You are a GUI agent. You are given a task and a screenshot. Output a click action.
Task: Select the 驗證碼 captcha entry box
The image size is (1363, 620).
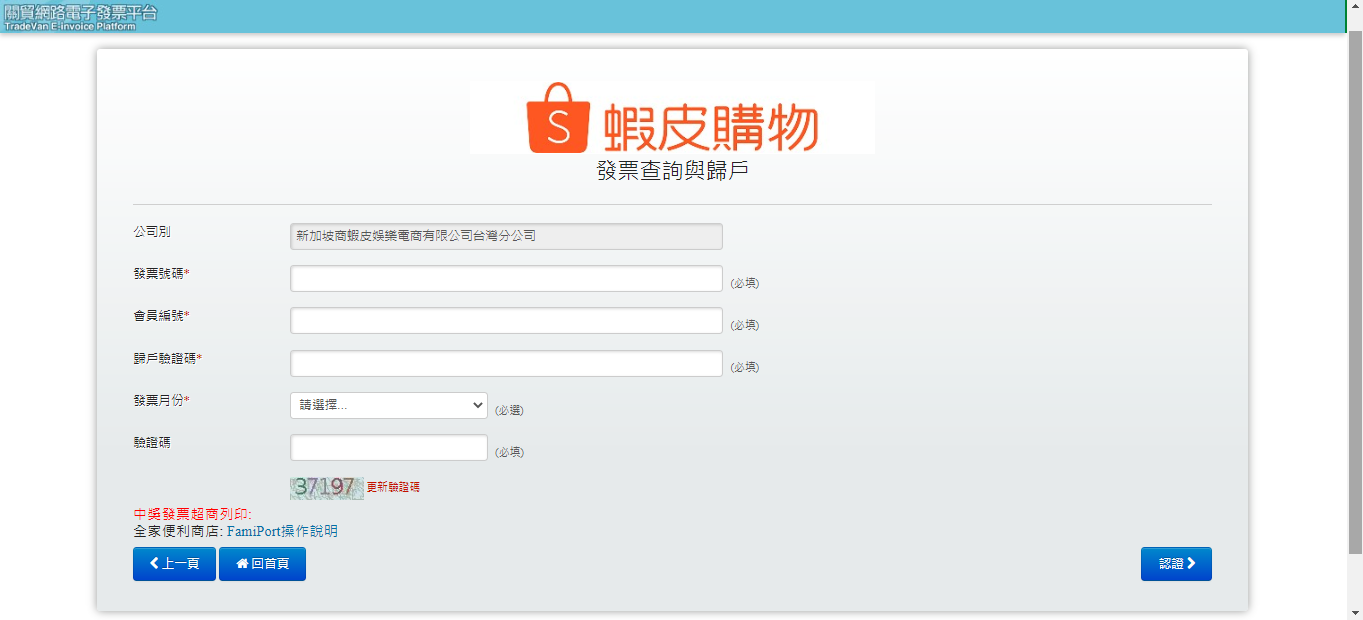coord(388,448)
